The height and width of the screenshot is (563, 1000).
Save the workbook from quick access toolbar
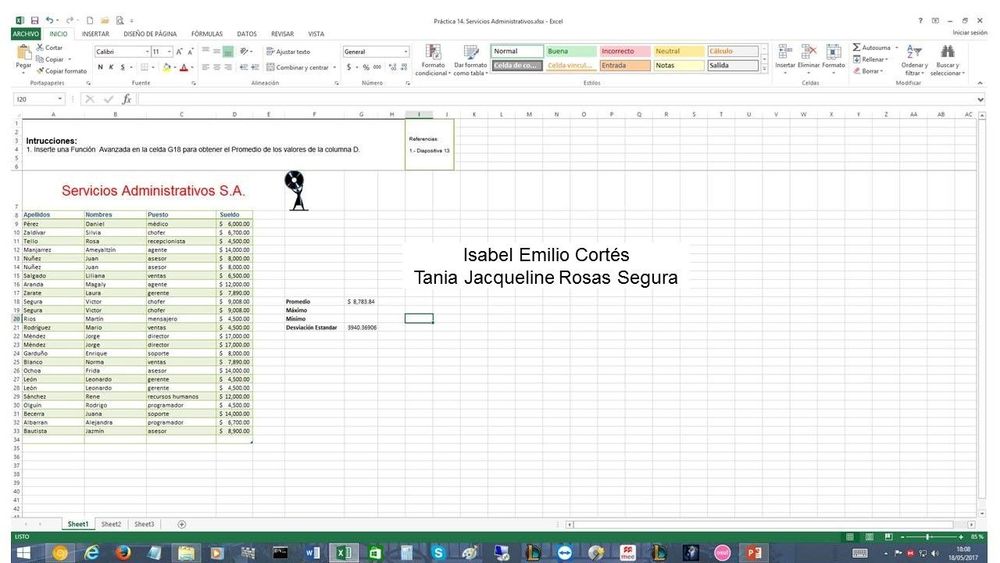coord(35,20)
